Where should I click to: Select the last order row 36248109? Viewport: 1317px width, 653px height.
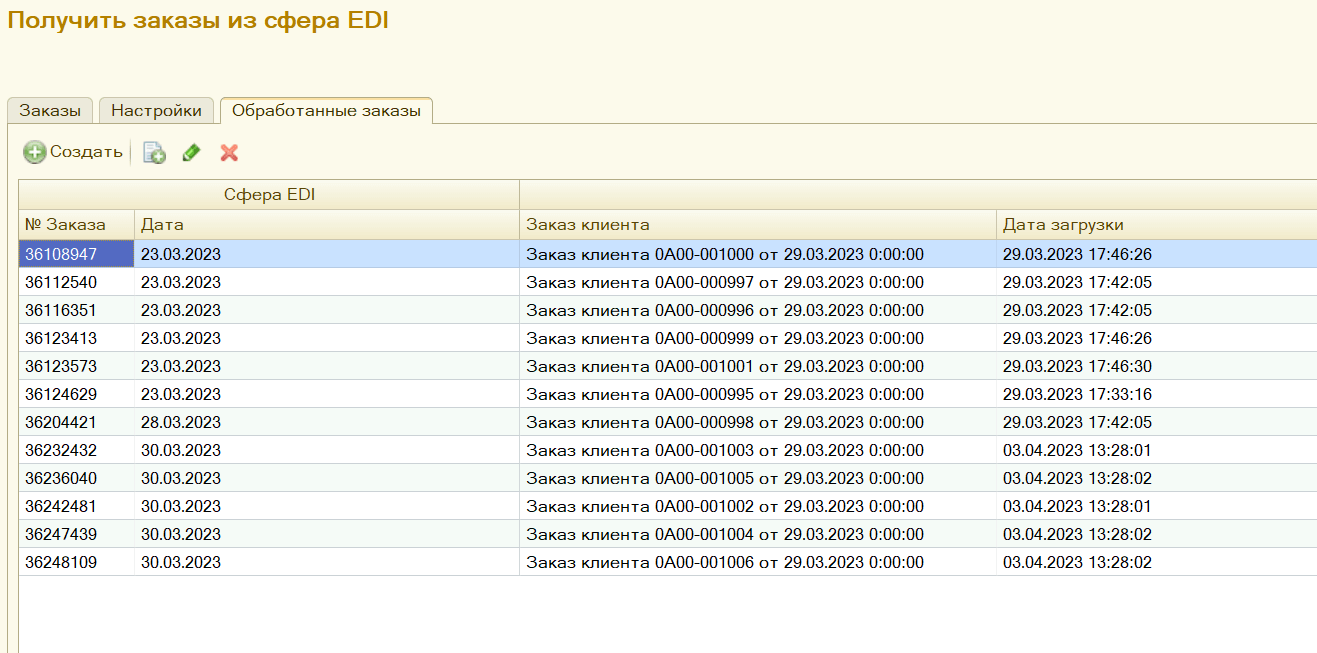click(62, 563)
